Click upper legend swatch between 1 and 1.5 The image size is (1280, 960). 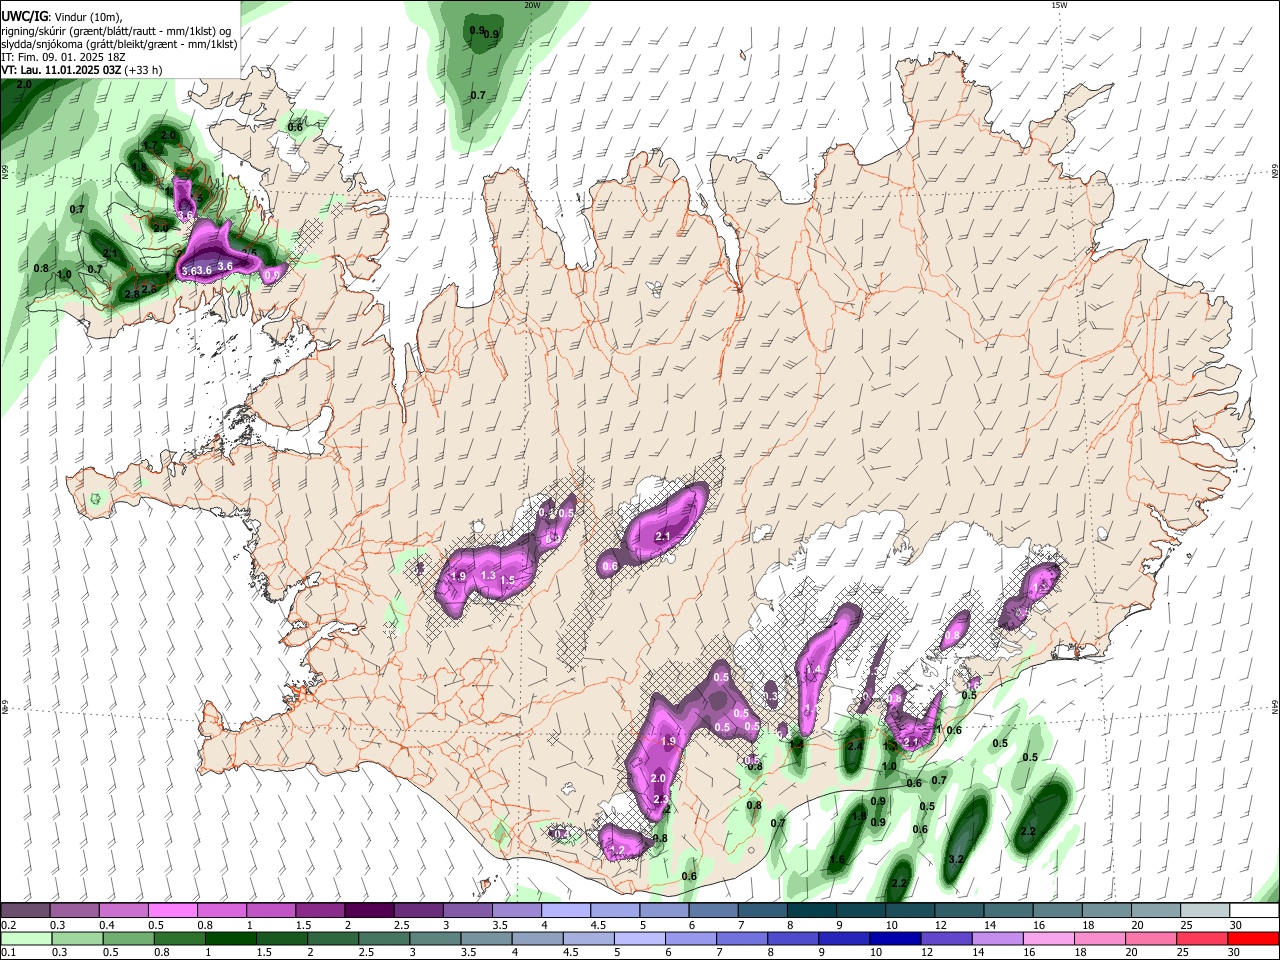pyautogui.click(x=270, y=910)
